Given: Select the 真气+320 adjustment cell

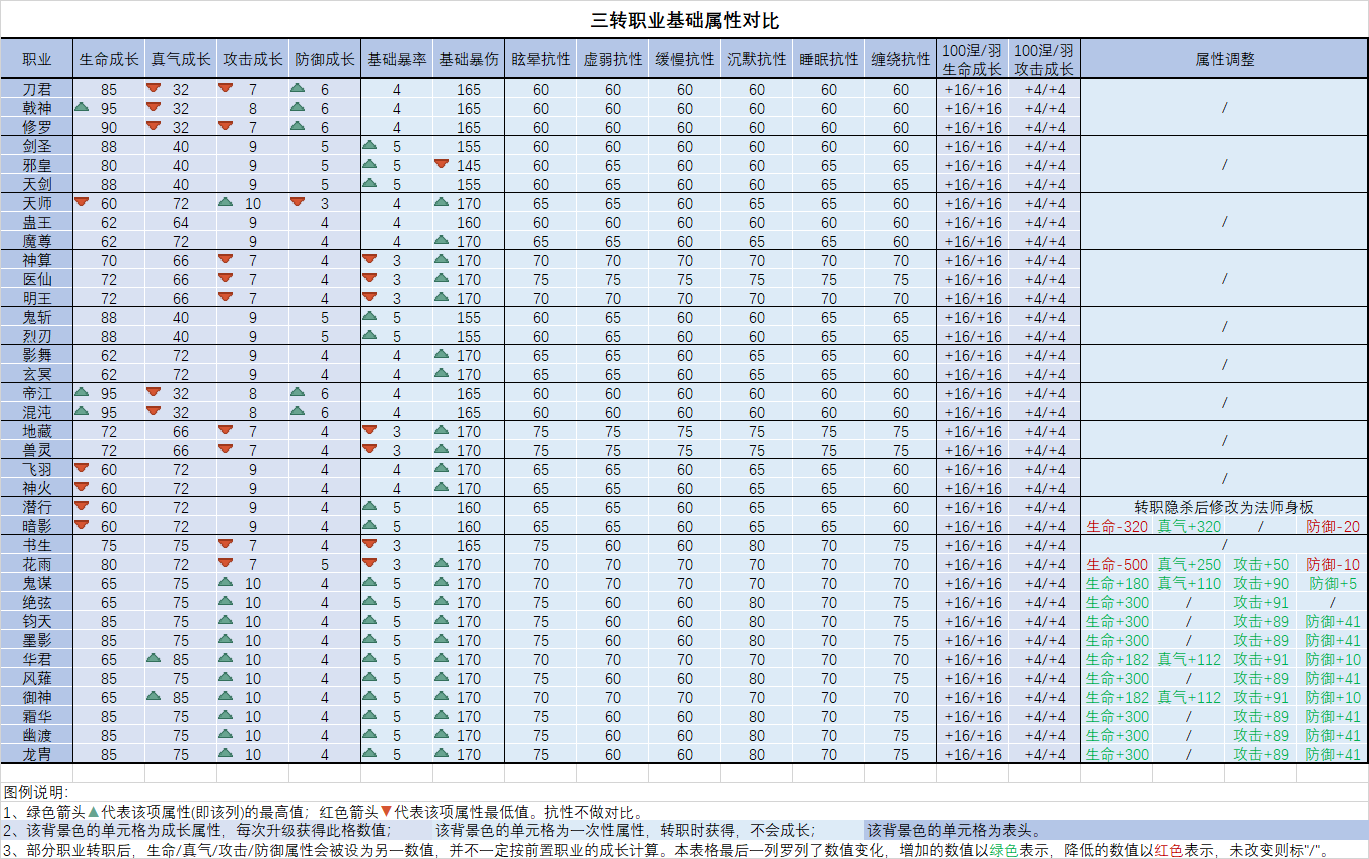Looking at the screenshot, I should pyautogui.click(x=1189, y=526).
